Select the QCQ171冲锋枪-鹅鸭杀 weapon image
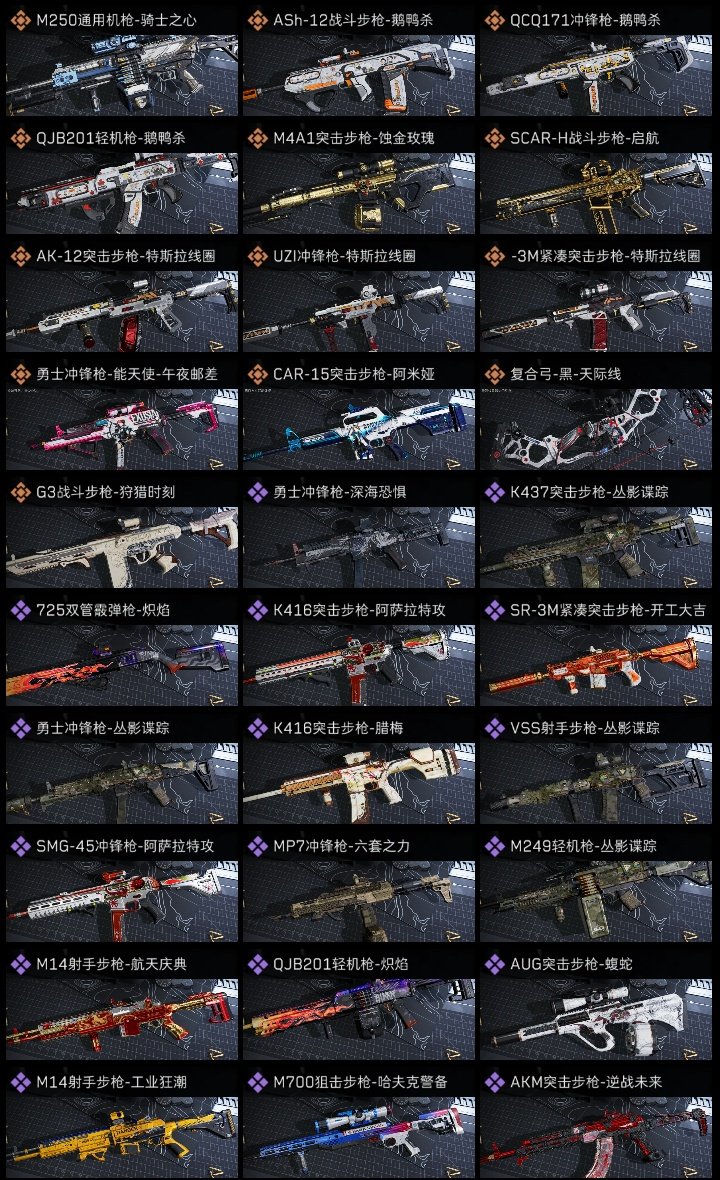This screenshot has height=1180, width=720. (x=596, y=75)
